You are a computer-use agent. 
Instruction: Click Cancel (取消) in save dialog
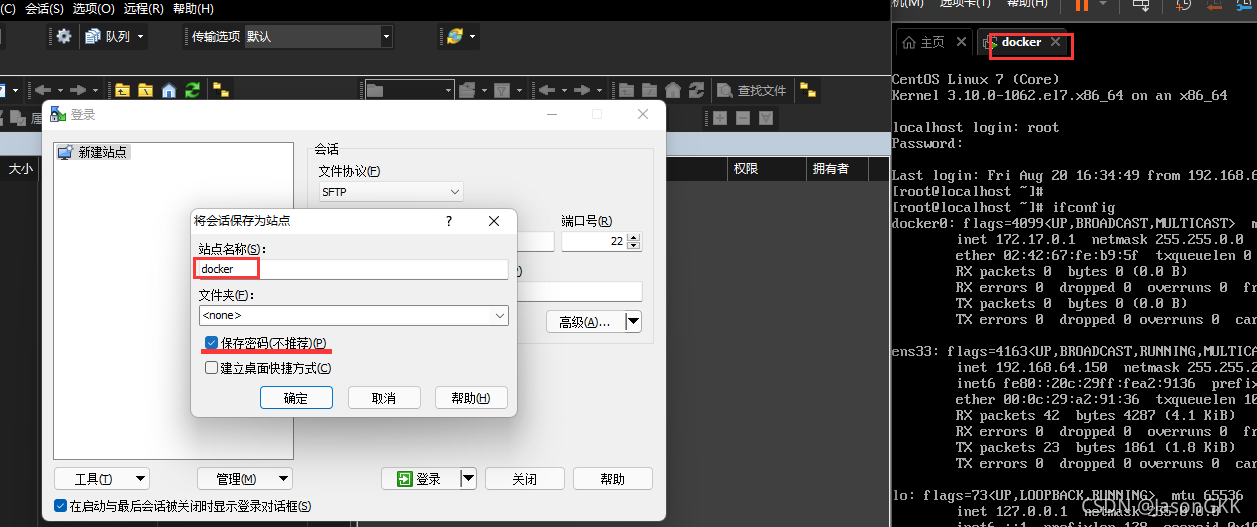(384, 398)
